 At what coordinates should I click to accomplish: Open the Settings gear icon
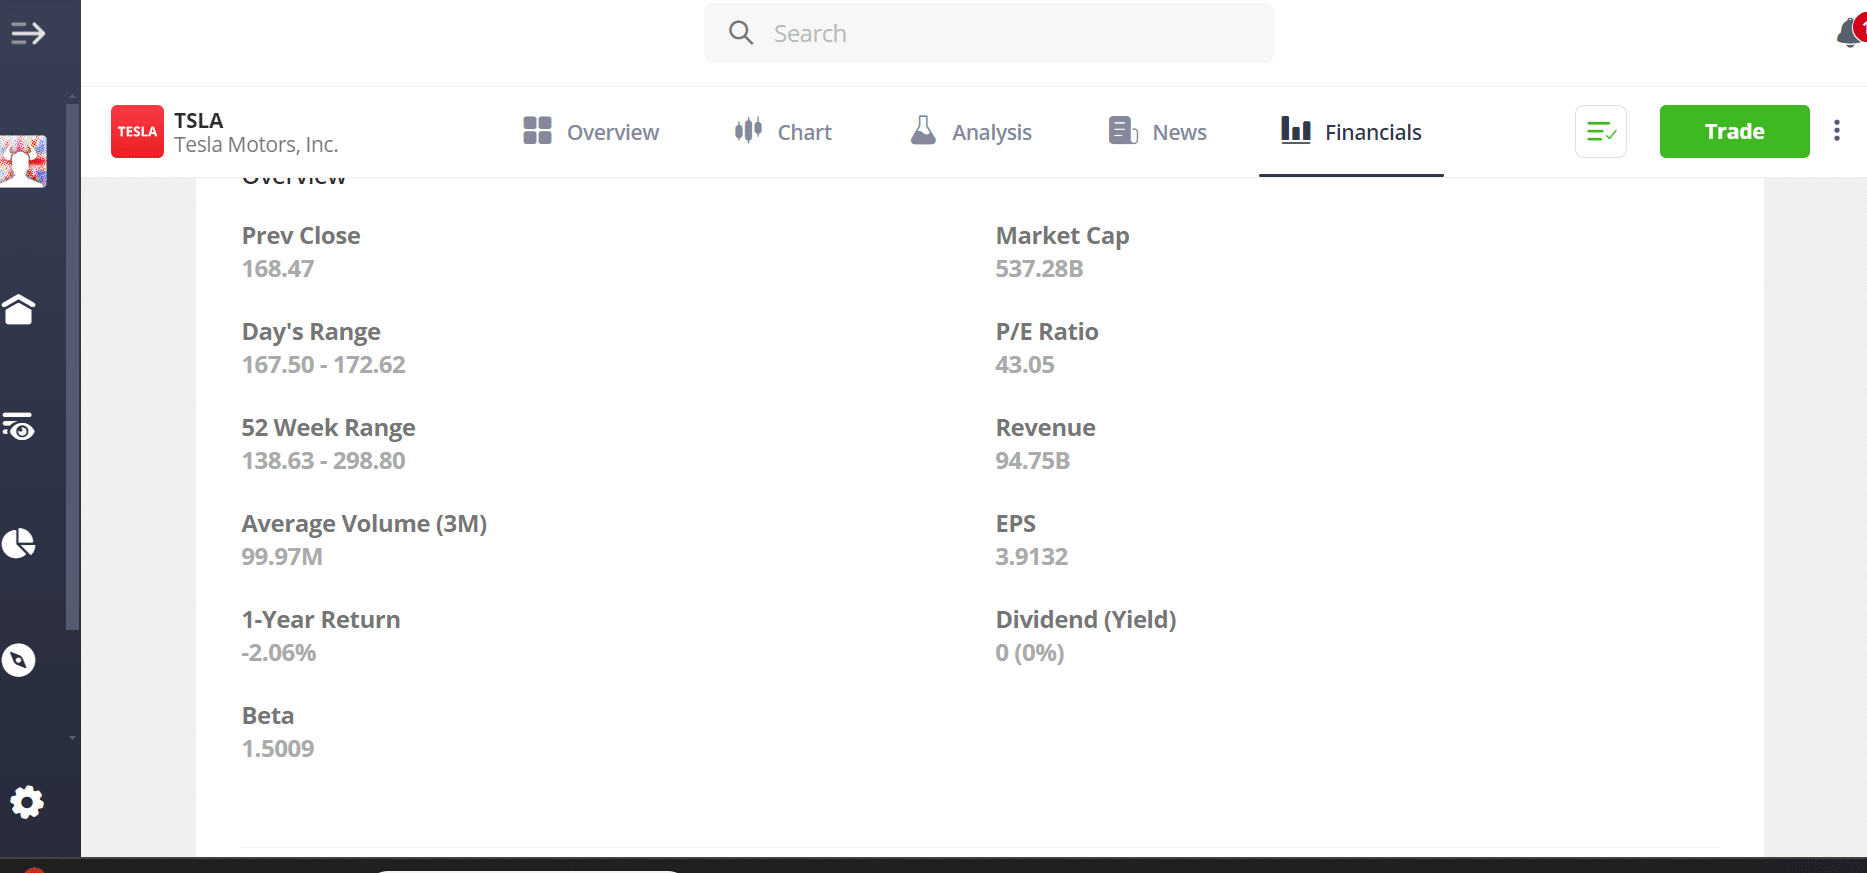[x=27, y=802]
